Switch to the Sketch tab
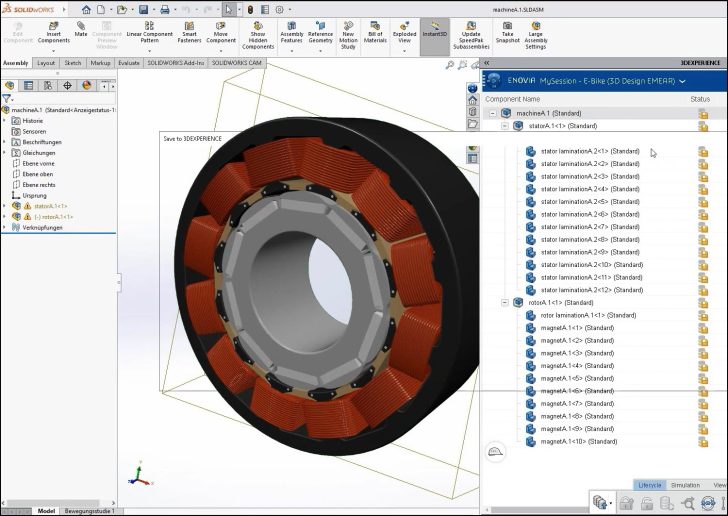Image resolution: width=728 pixels, height=516 pixels. tap(73, 63)
